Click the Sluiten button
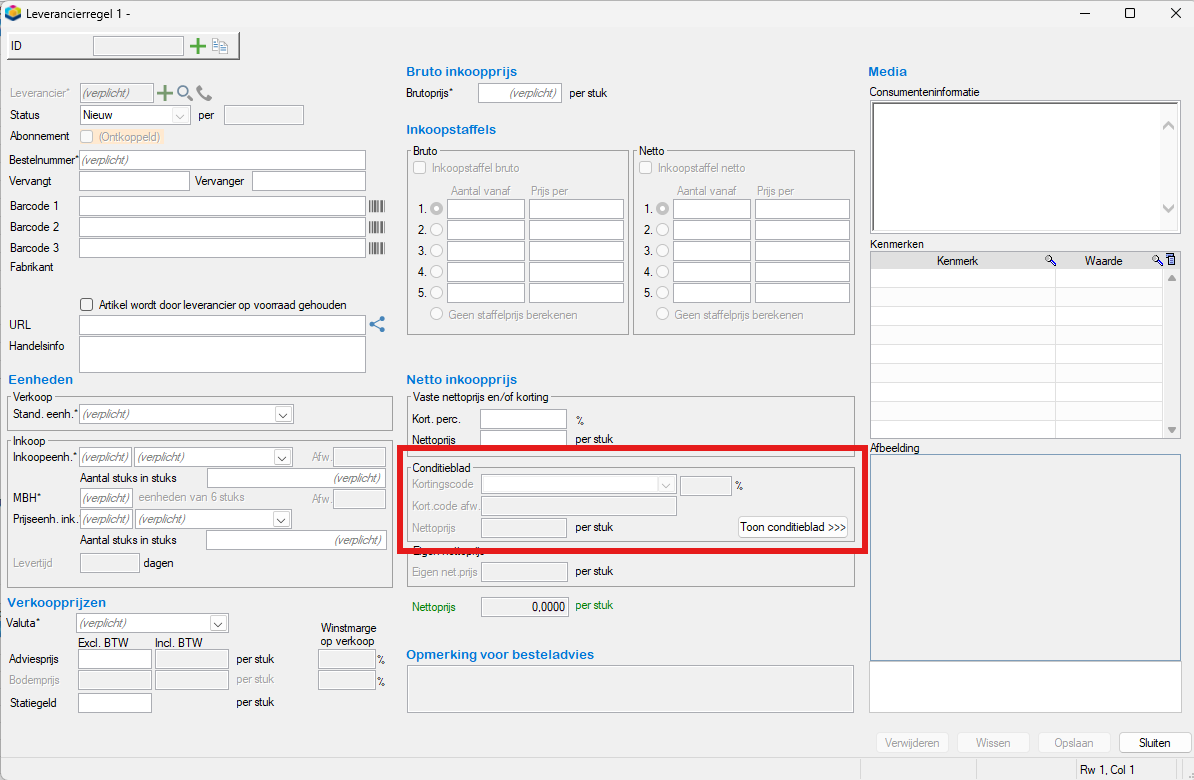Image resolution: width=1194 pixels, height=780 pixels. [1154, 743]
